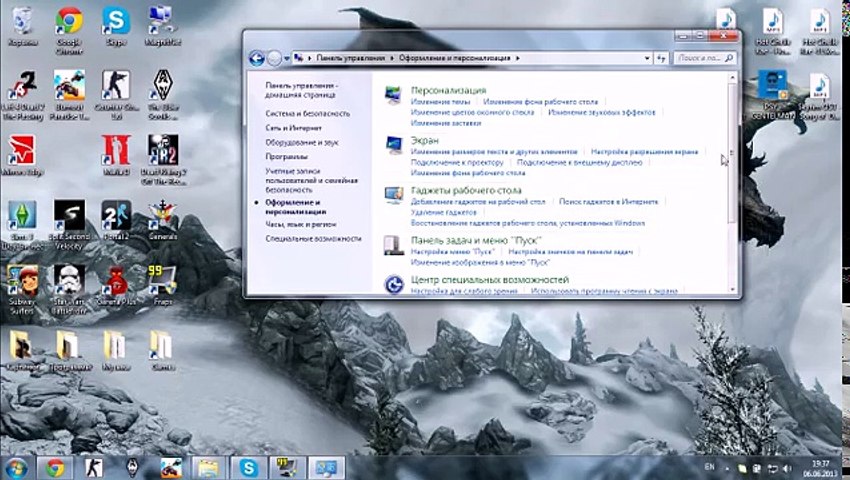Viewport: 850px width, 480px height.
Task: Open the Экран monitor icon
Action: tap(394, 145)
